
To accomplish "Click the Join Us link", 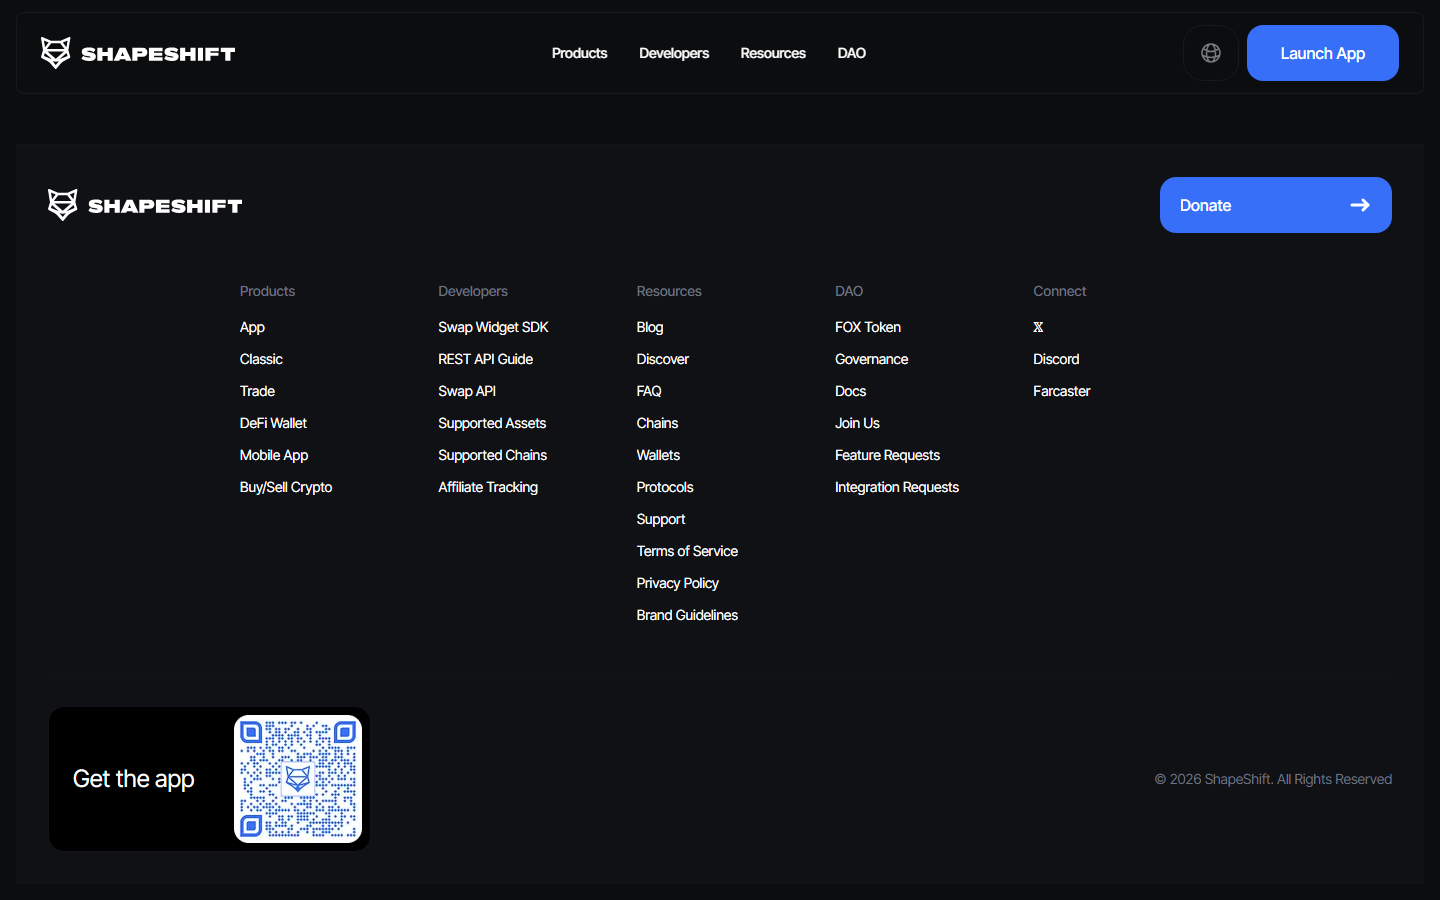I will 857,423.
